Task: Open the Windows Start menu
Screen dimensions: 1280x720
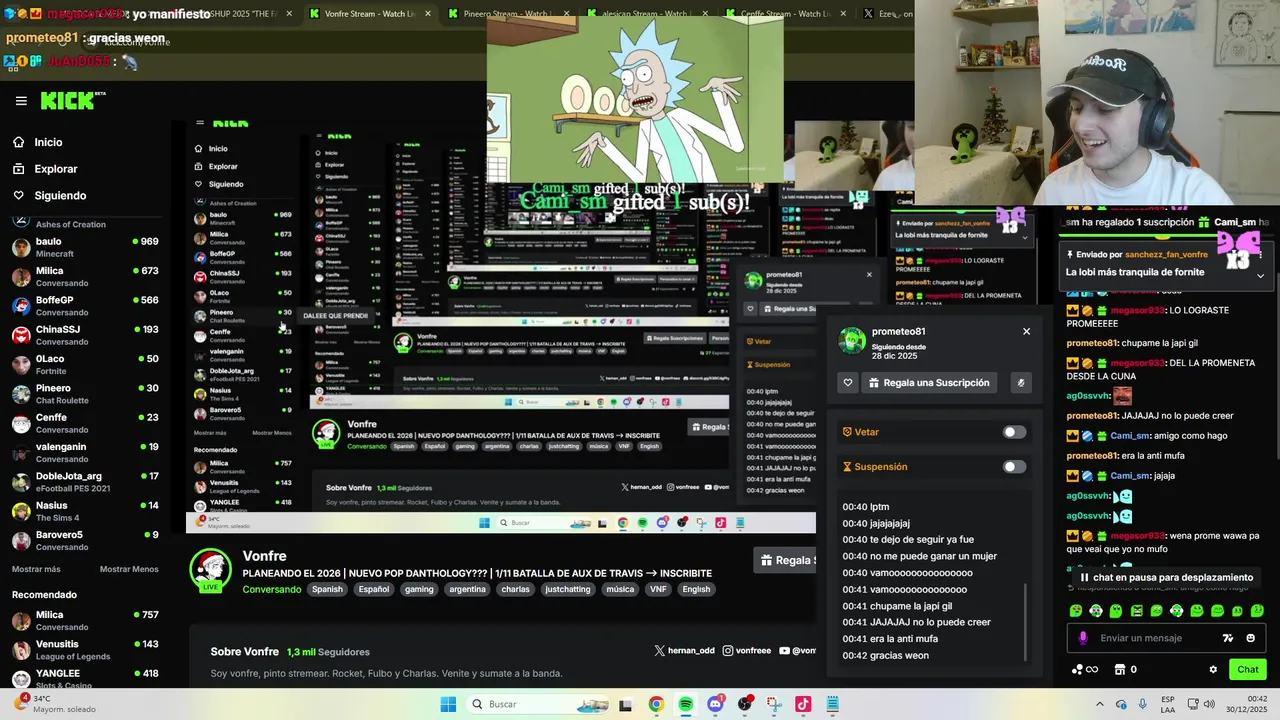Action: click(448, 704)
